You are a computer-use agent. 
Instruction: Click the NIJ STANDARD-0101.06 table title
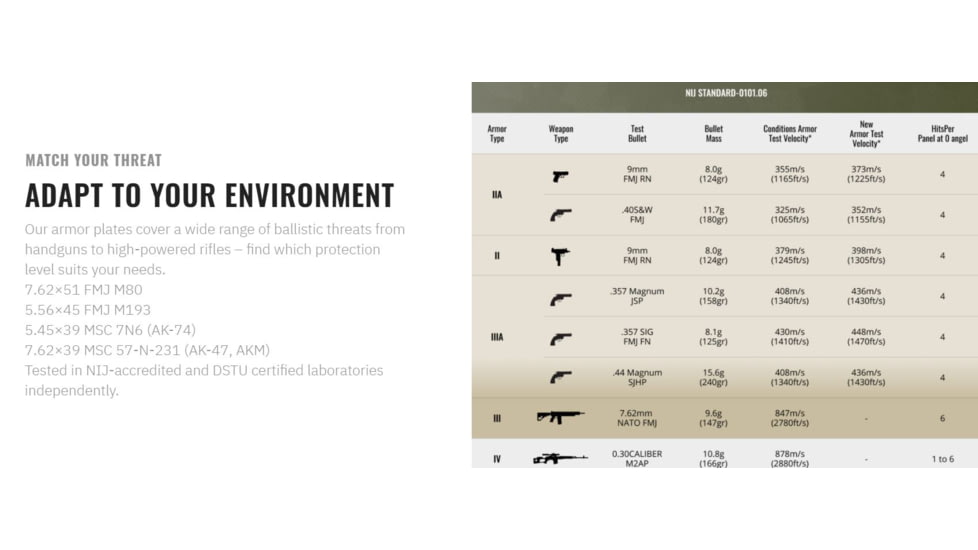[726, 94]
